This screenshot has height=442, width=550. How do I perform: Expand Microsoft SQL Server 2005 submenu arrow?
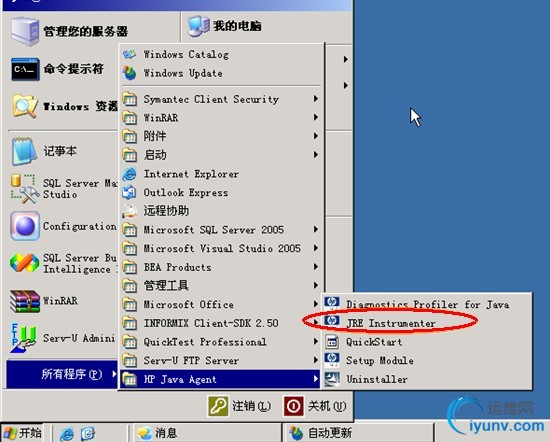pyautogui.click(x=316, y=229)
